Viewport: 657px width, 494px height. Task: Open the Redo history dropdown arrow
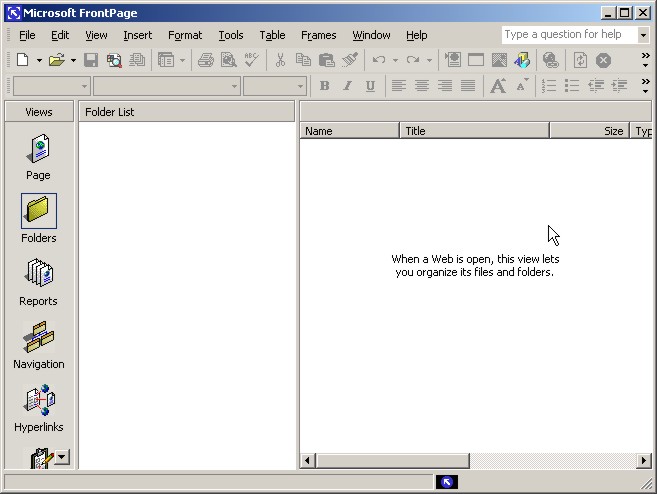click(429, 60)
